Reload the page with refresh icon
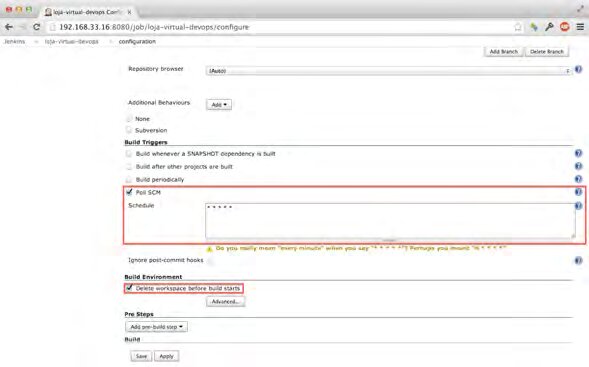Viewport: 589px width, 367px height. 36,27
